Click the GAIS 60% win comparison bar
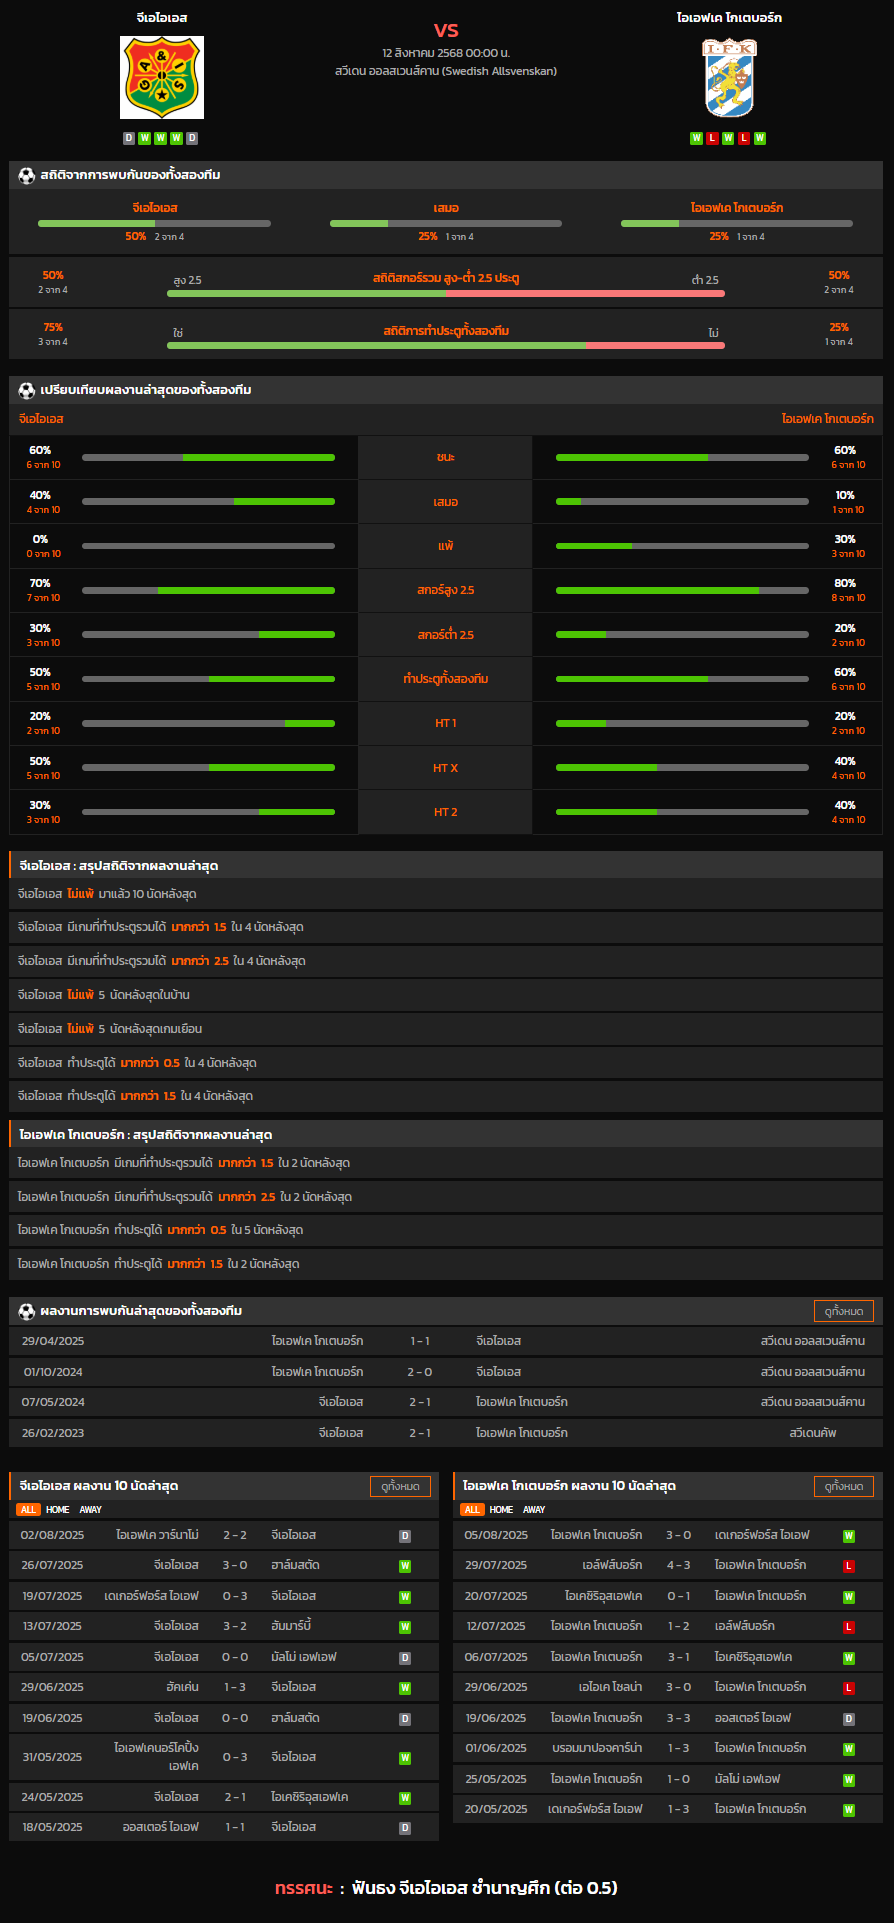The image size is (894, 1923). pos(208,457)
